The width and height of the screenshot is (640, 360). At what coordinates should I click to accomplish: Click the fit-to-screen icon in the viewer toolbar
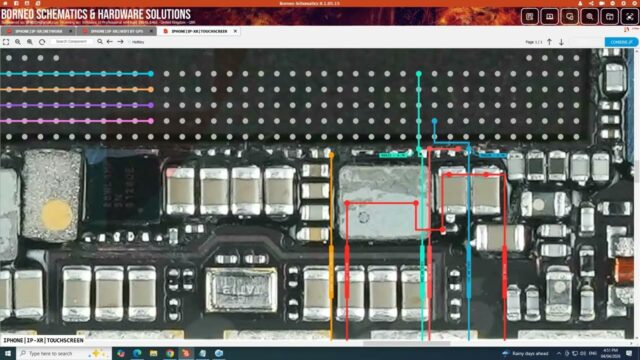tap(6, 42)
